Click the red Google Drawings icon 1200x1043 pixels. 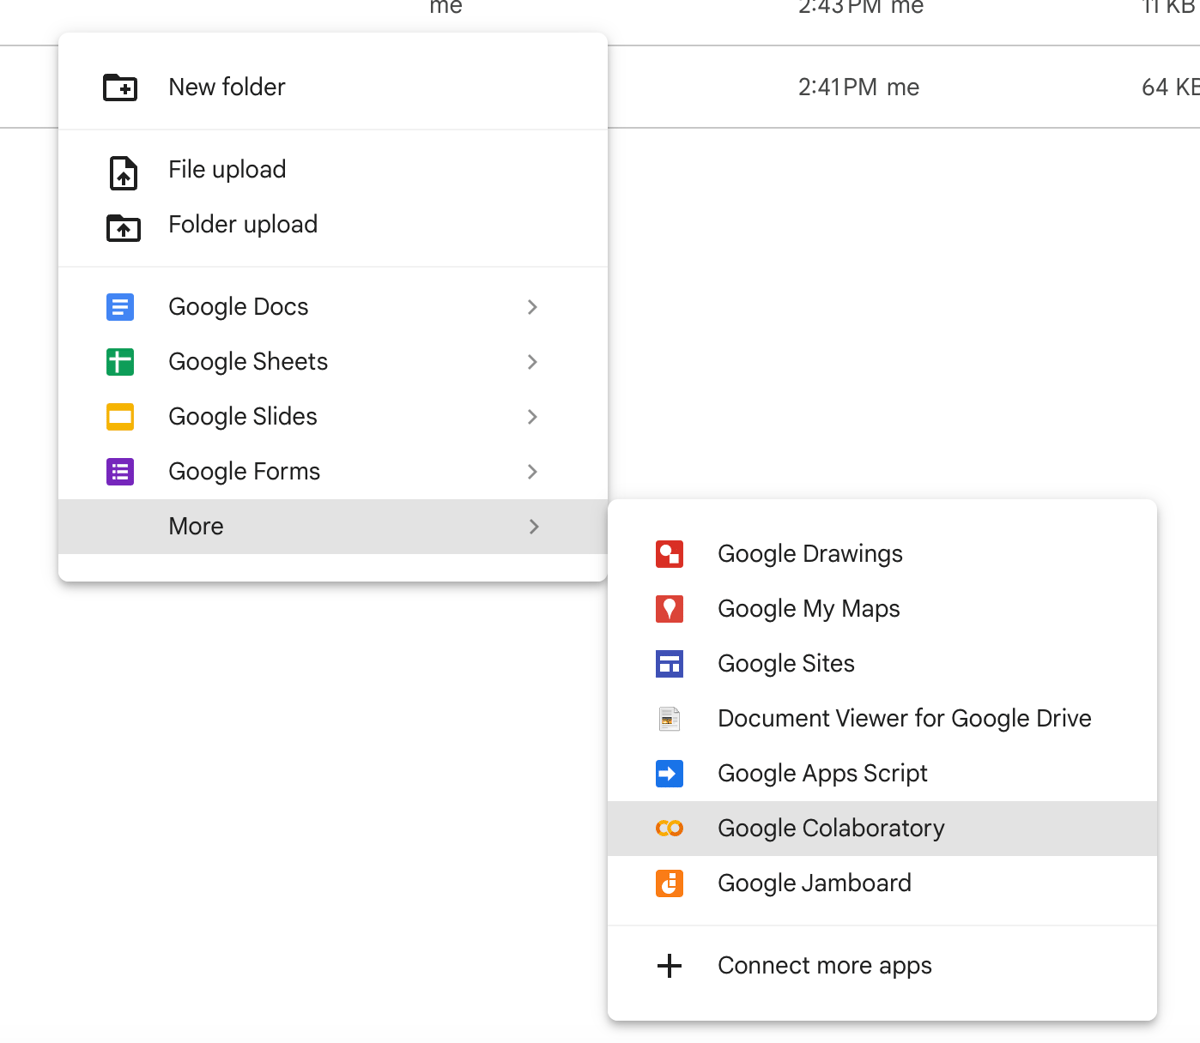coord(669,554)
